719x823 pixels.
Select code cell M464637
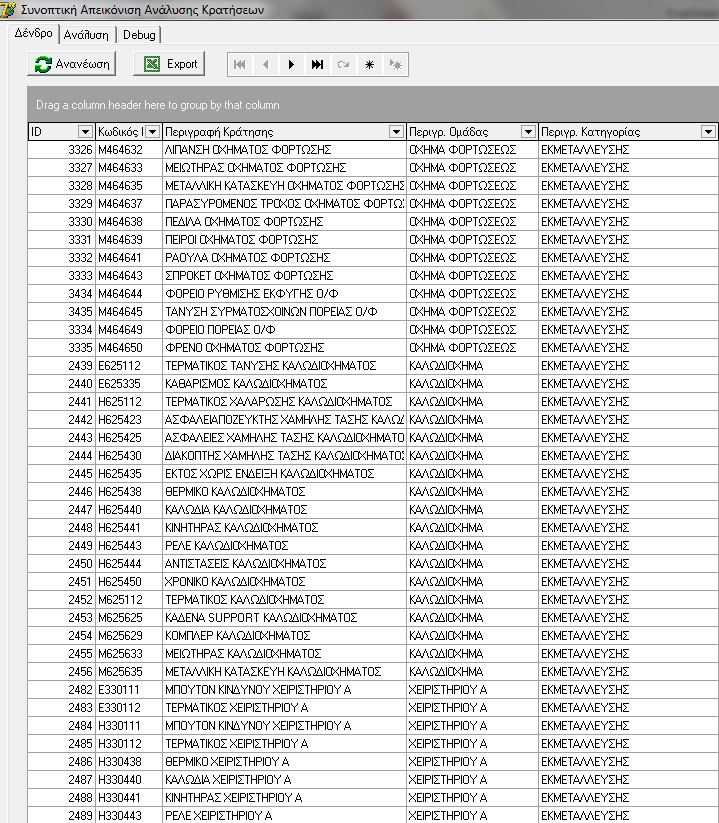[129, 204]
